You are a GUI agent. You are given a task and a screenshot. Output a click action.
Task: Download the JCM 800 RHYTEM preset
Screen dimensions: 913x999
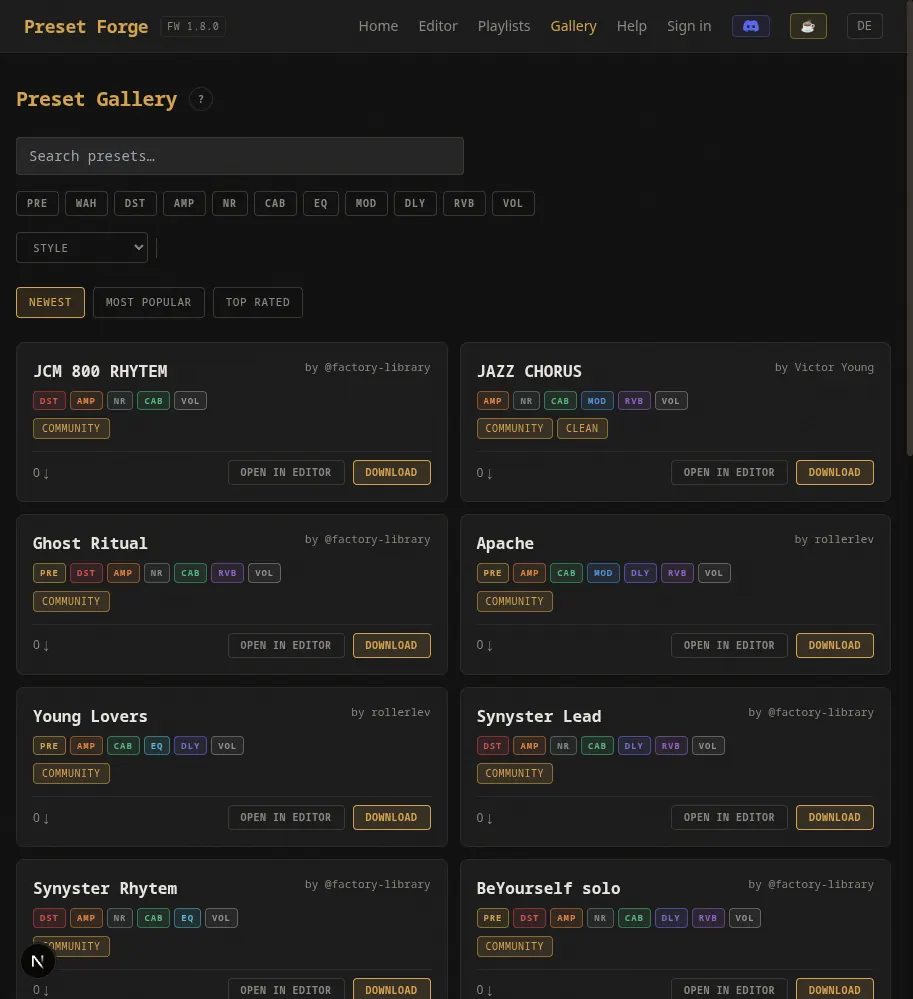click(x=391, y=472)
